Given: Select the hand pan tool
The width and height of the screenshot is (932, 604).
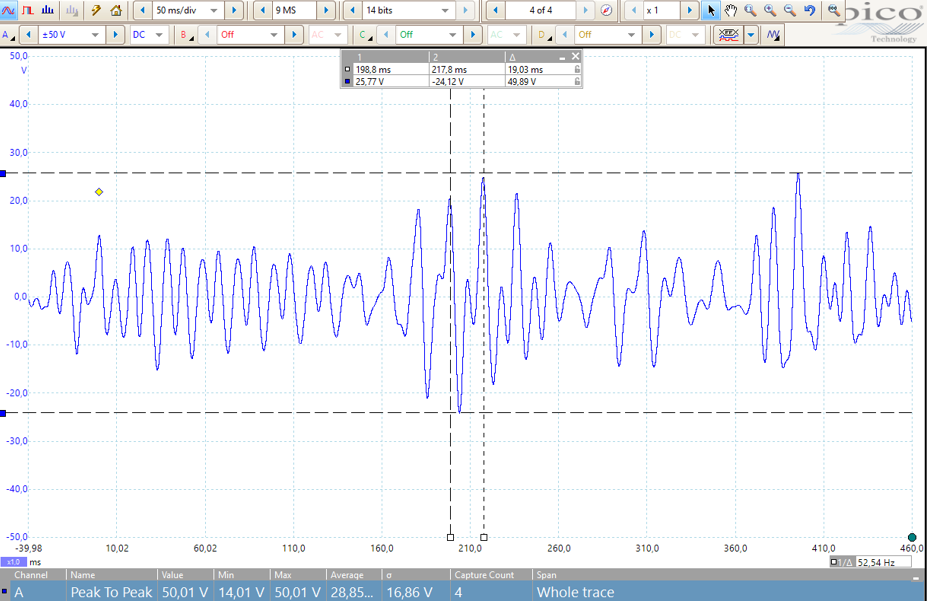Looking at the screenshot, I should pos(731,10).
